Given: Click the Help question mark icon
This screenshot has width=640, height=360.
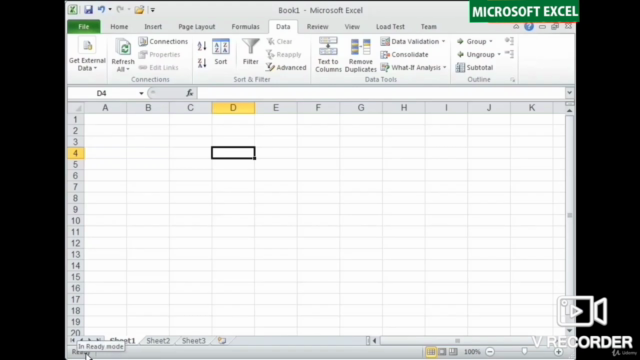Looking at the screenshot, I should pos(529,27).
